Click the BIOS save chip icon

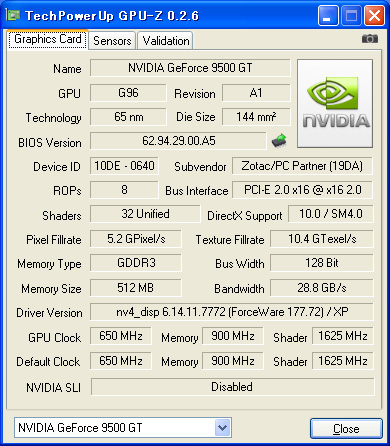pos(279,140)
